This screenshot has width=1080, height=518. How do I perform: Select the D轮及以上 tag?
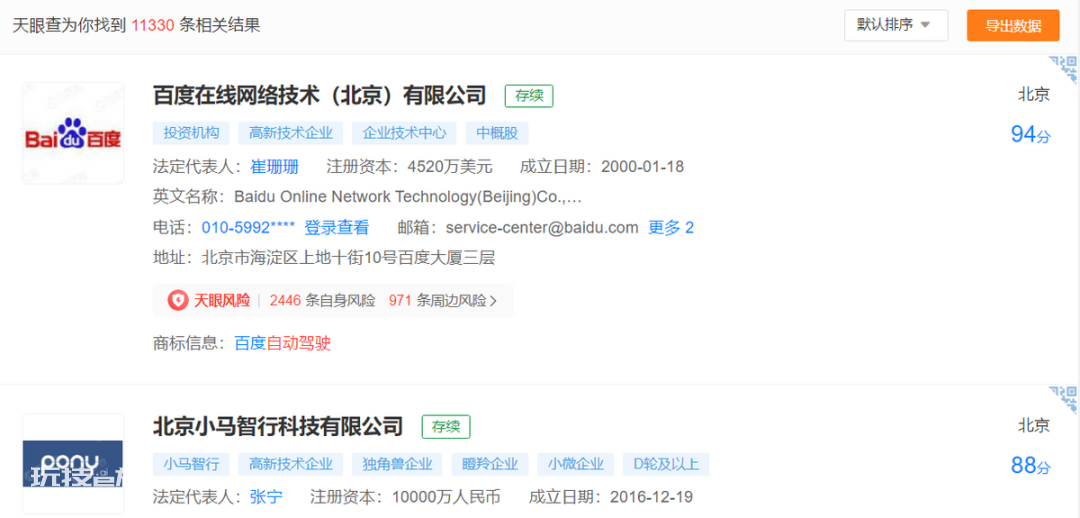[x=666, y=464]
